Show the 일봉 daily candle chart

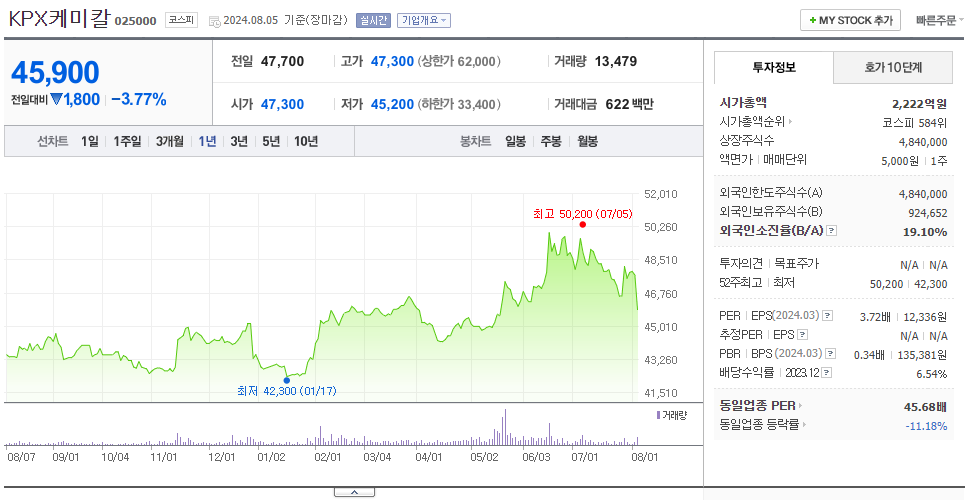(515, 141)
